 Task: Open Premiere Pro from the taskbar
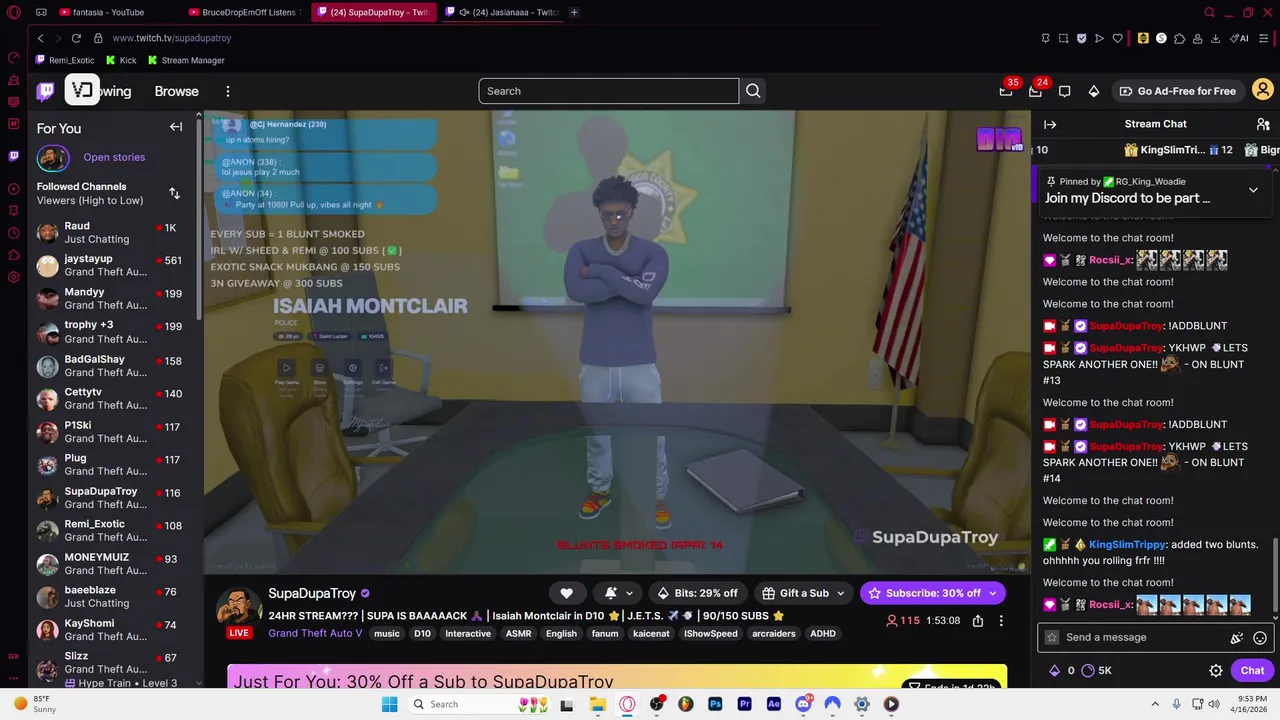click(744, 704)
